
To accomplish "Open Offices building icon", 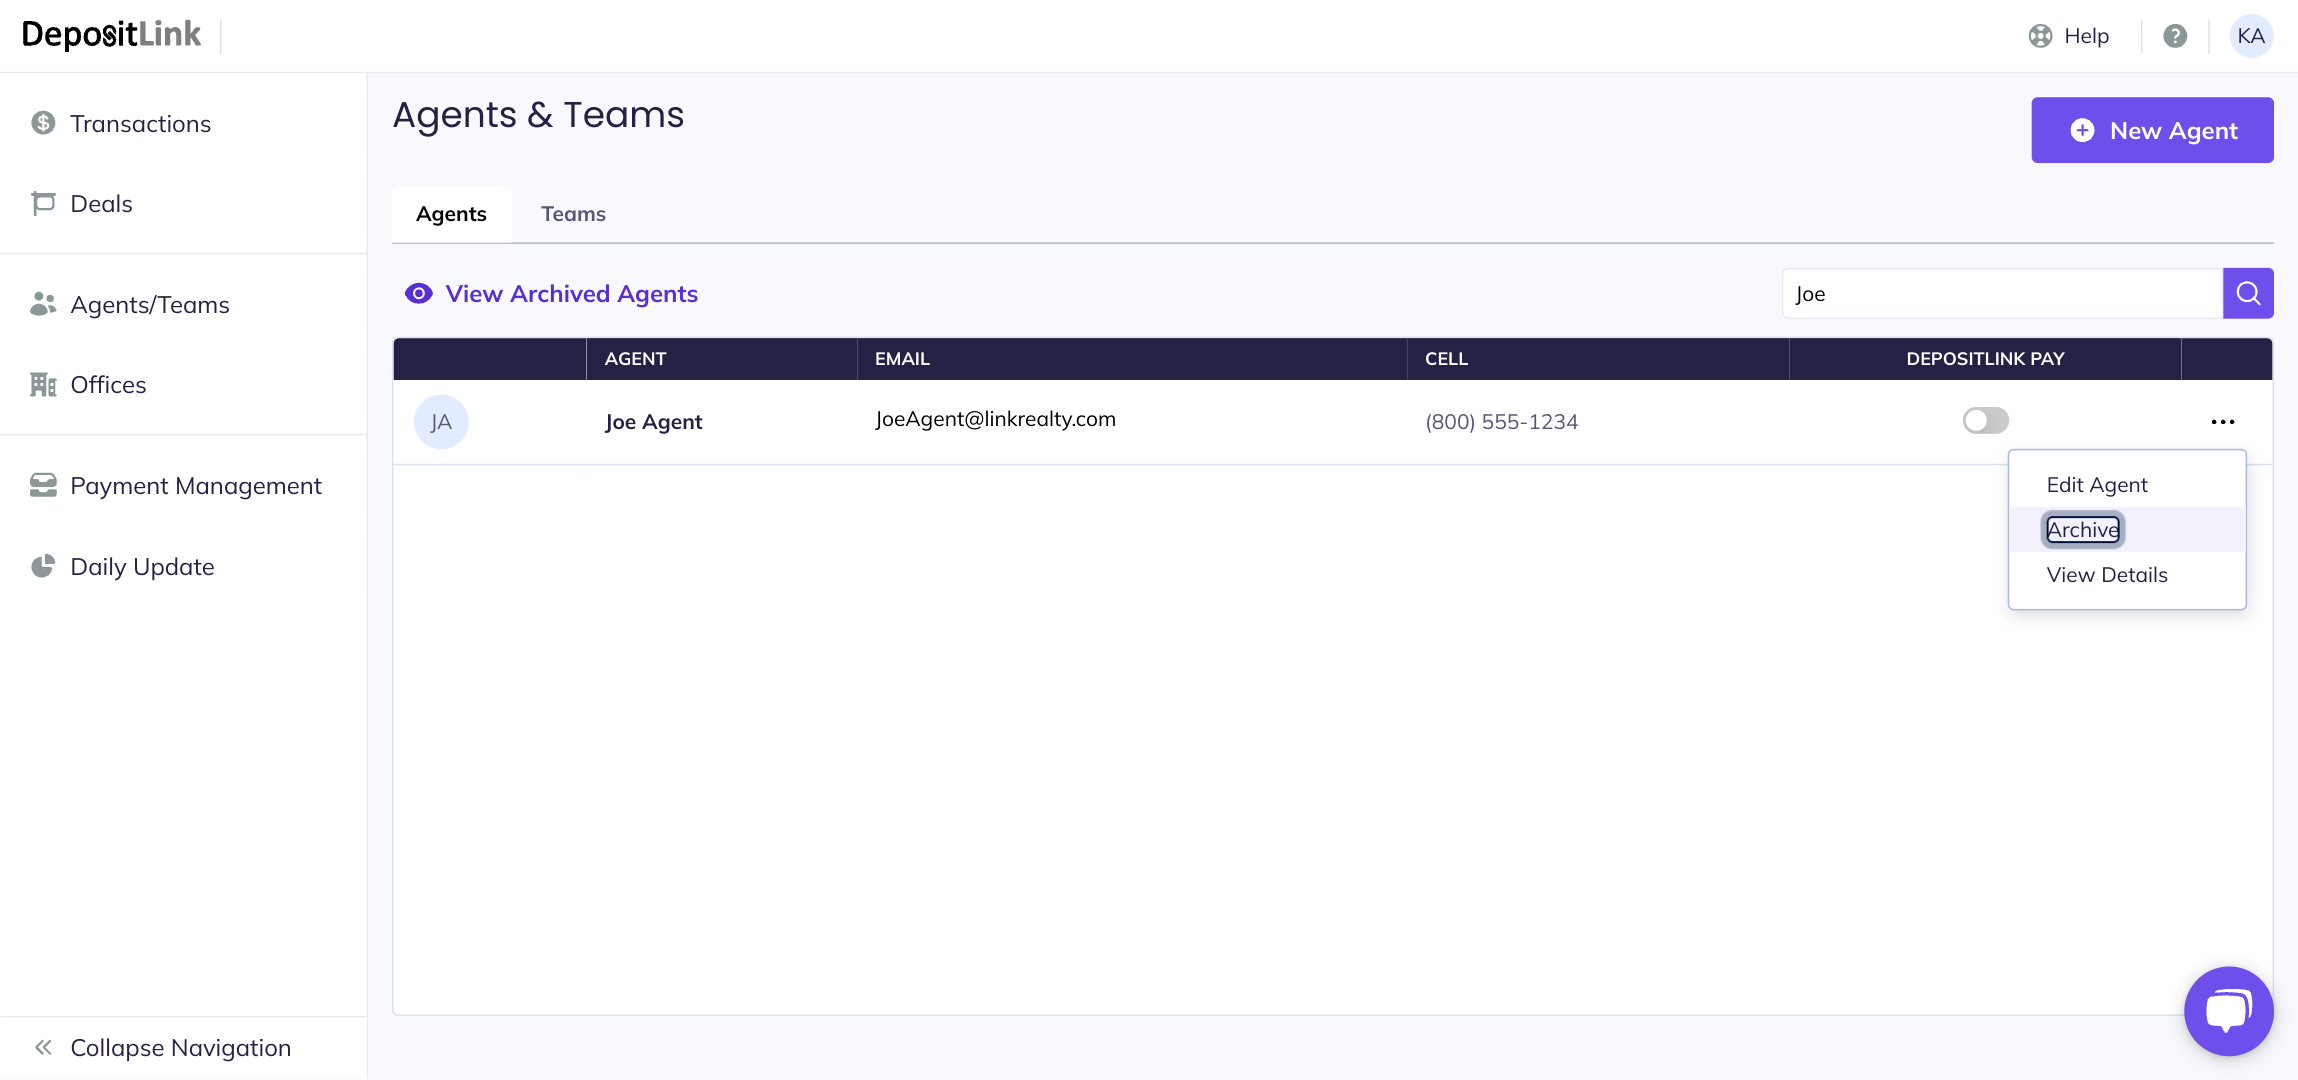I will [43, 385].
